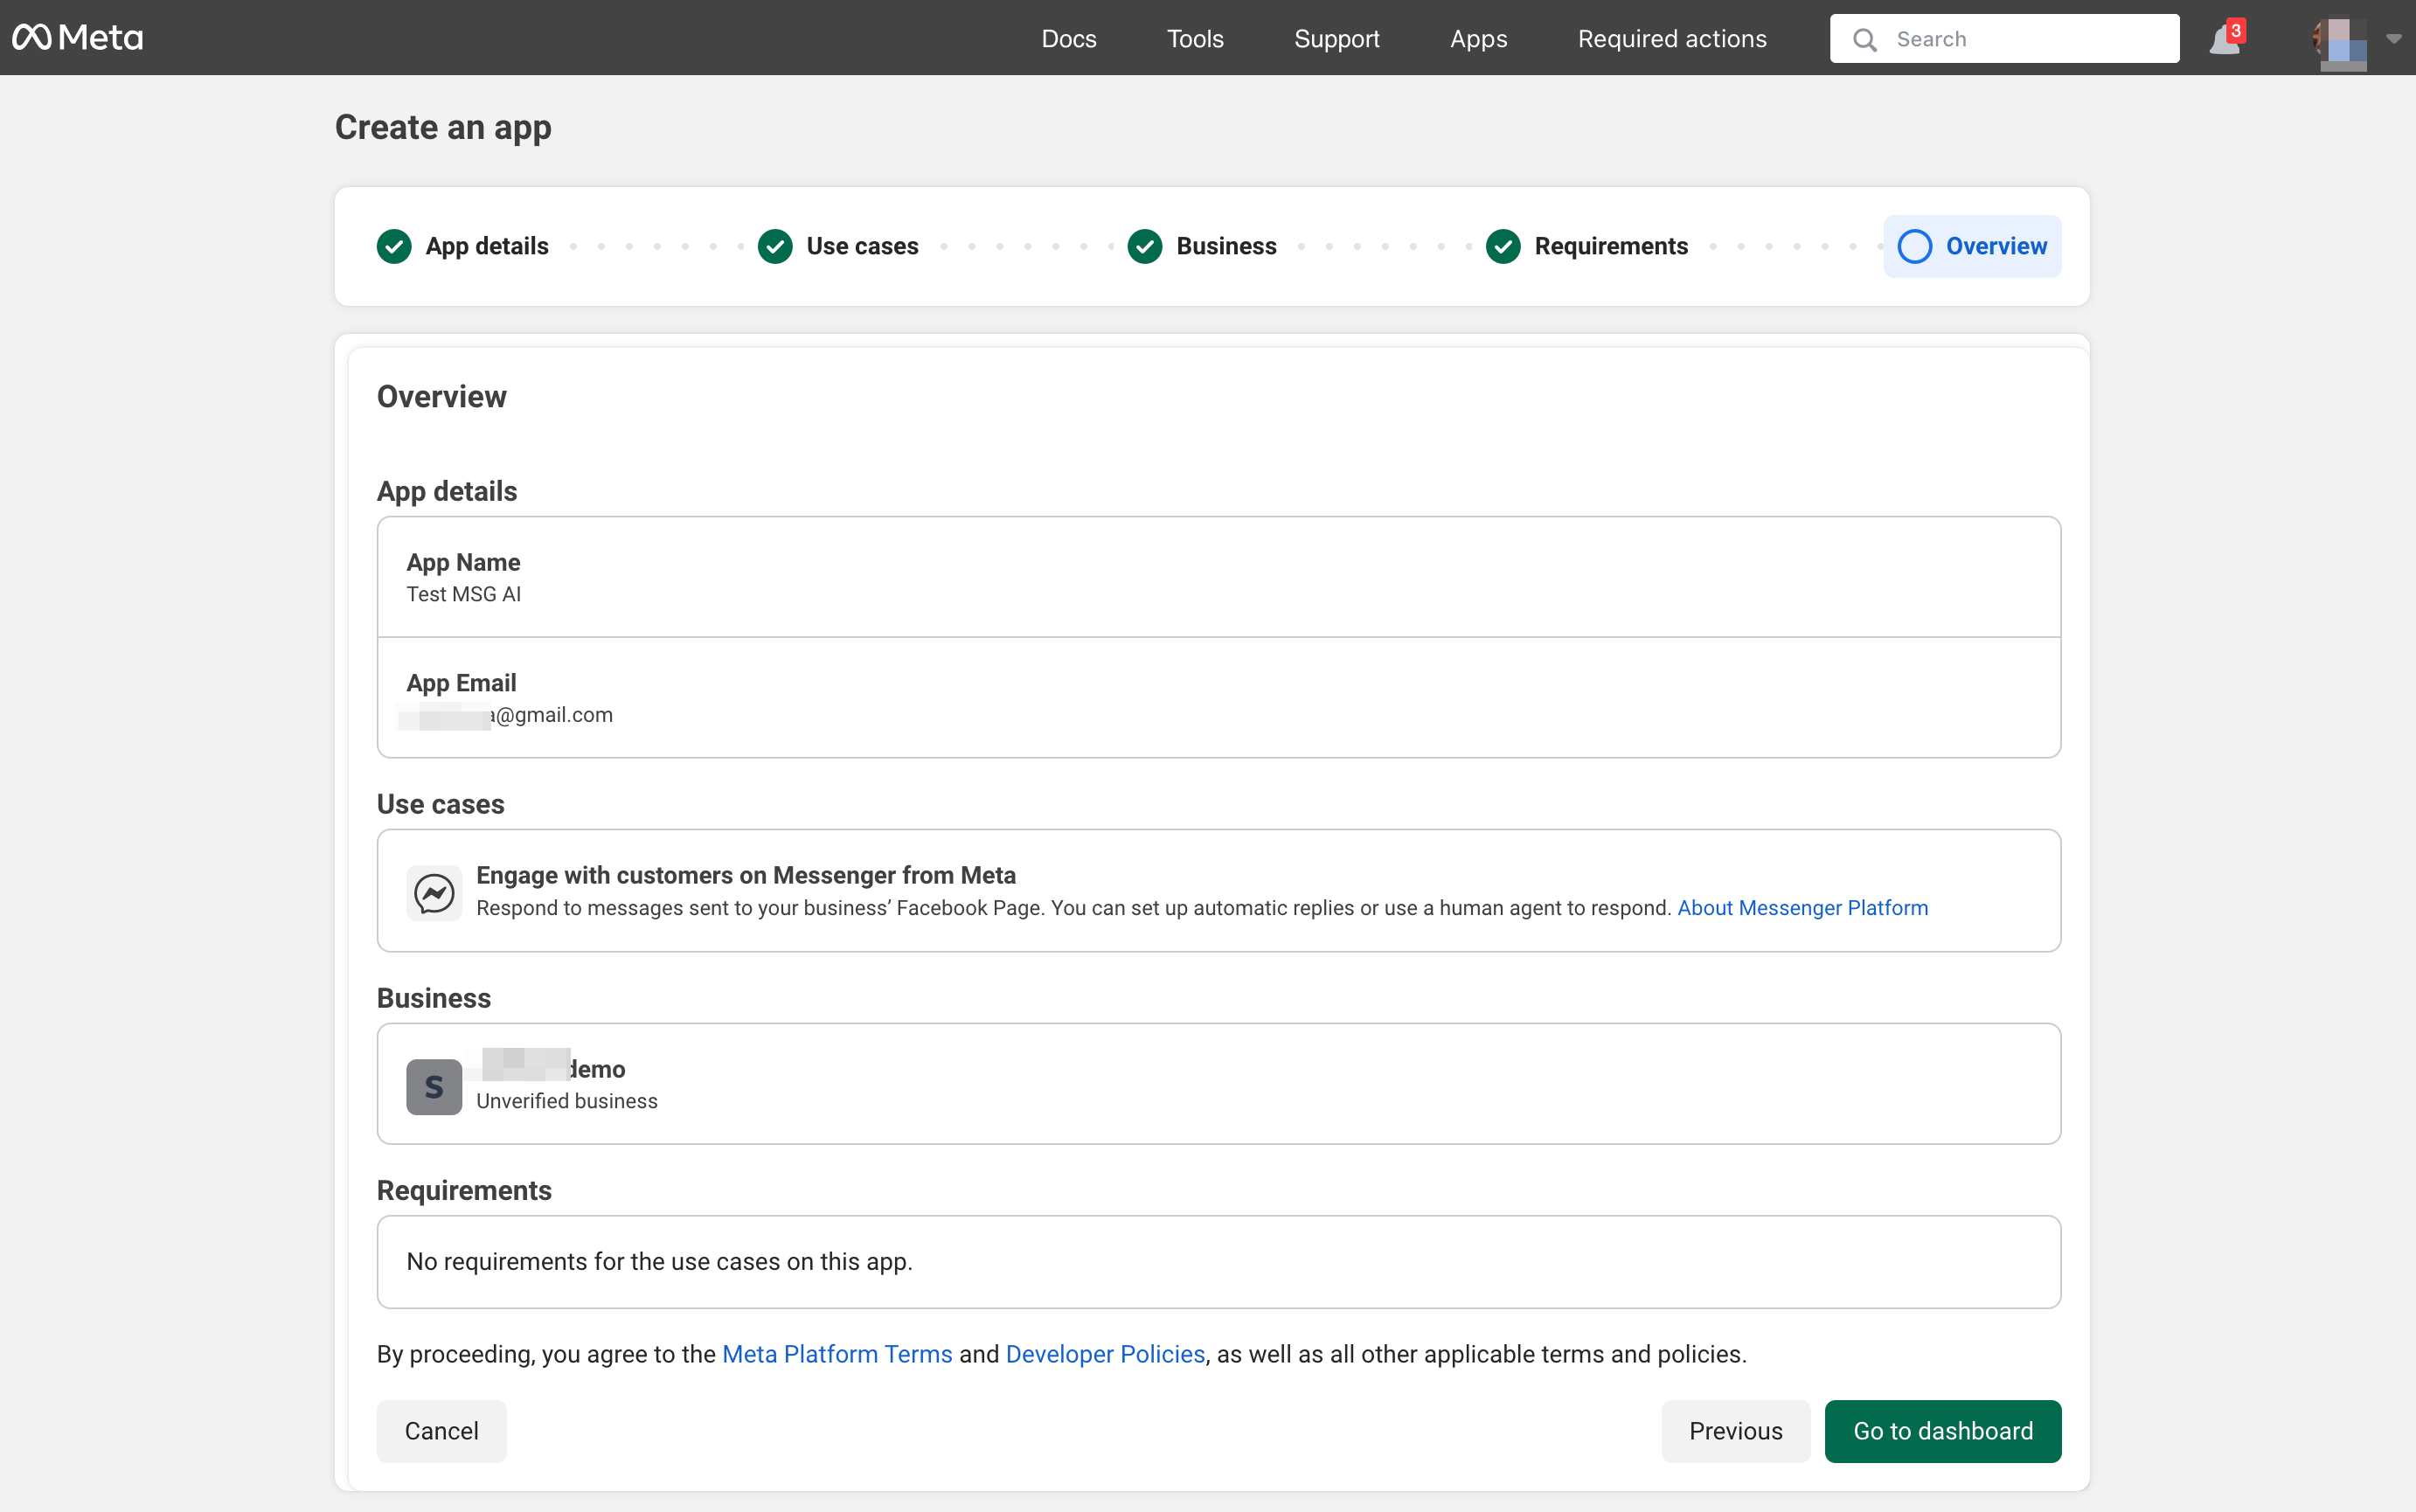Screen dimensions: 2416x1512
Task: Open the Docs menu
Action: (x=1068, y=39)
